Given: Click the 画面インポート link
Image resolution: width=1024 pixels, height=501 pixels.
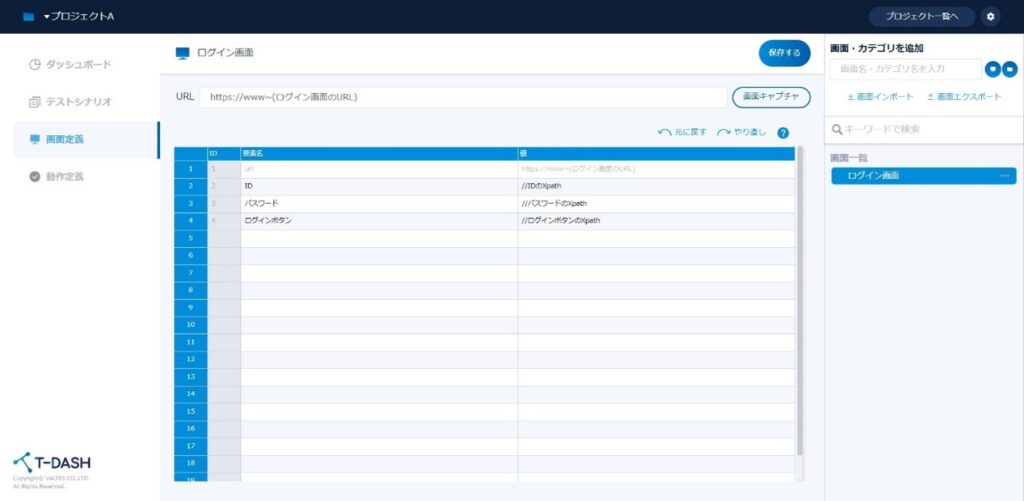Looking at the screenshot, I should pos(880,97).
